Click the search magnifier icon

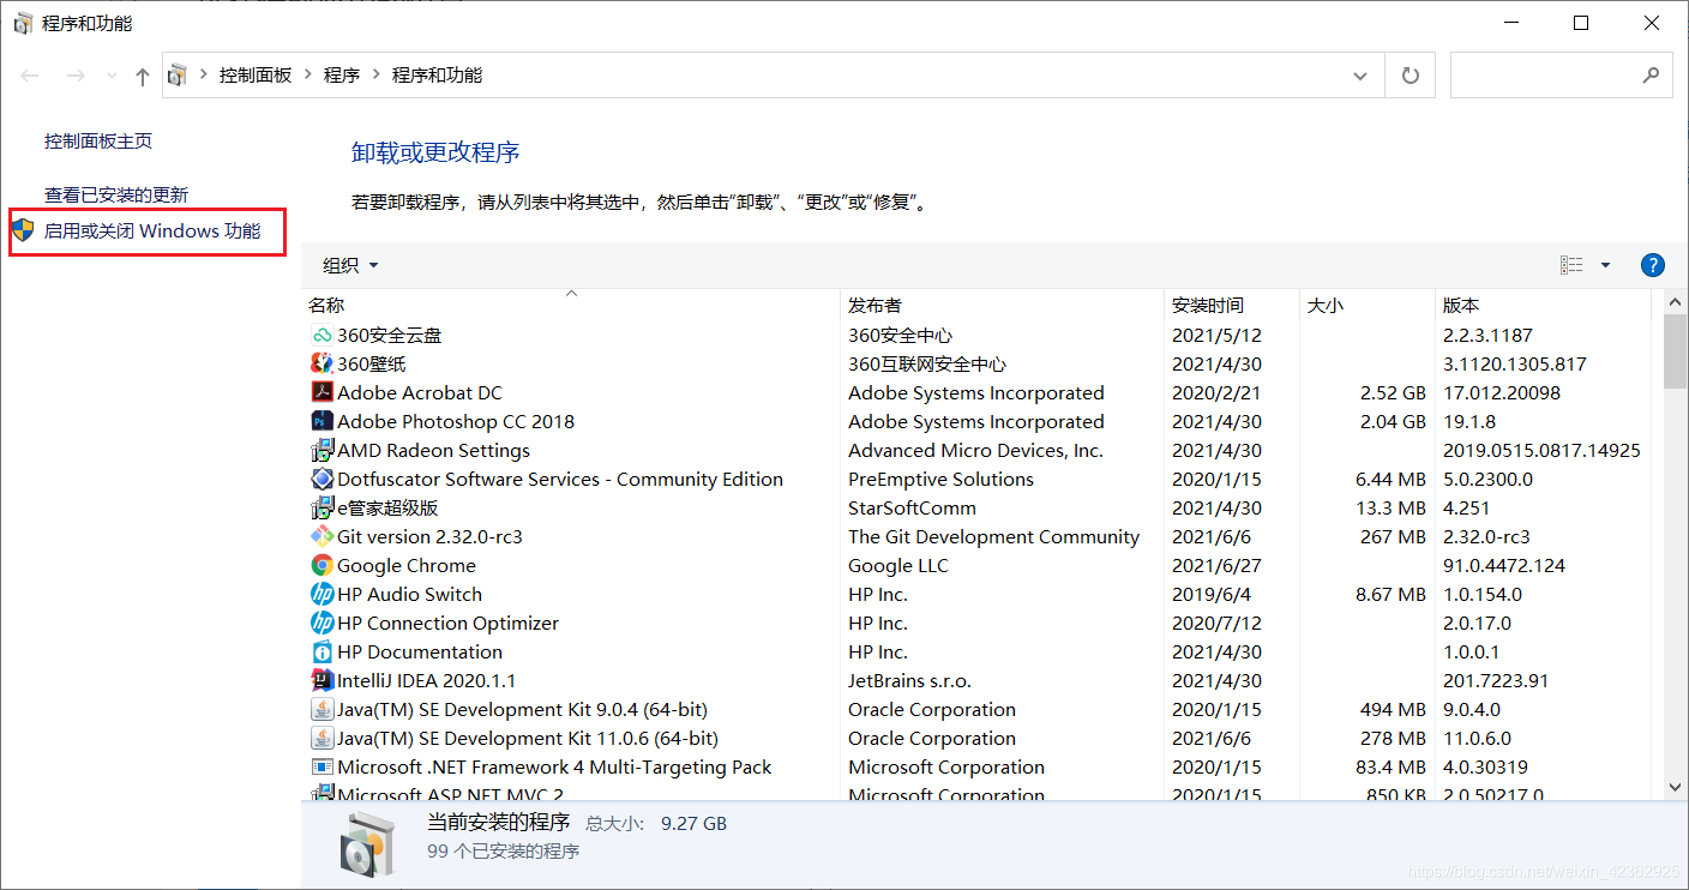[x=1650, y=75]
